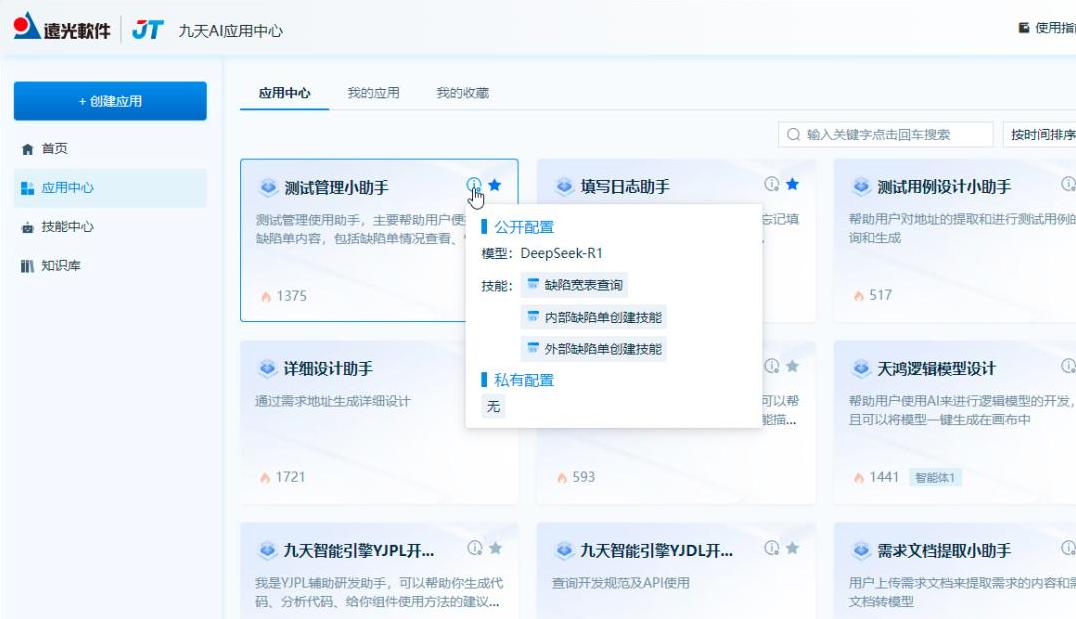
Task: Favorite the card showing 593 via star
Action: (x=793, y=366)
